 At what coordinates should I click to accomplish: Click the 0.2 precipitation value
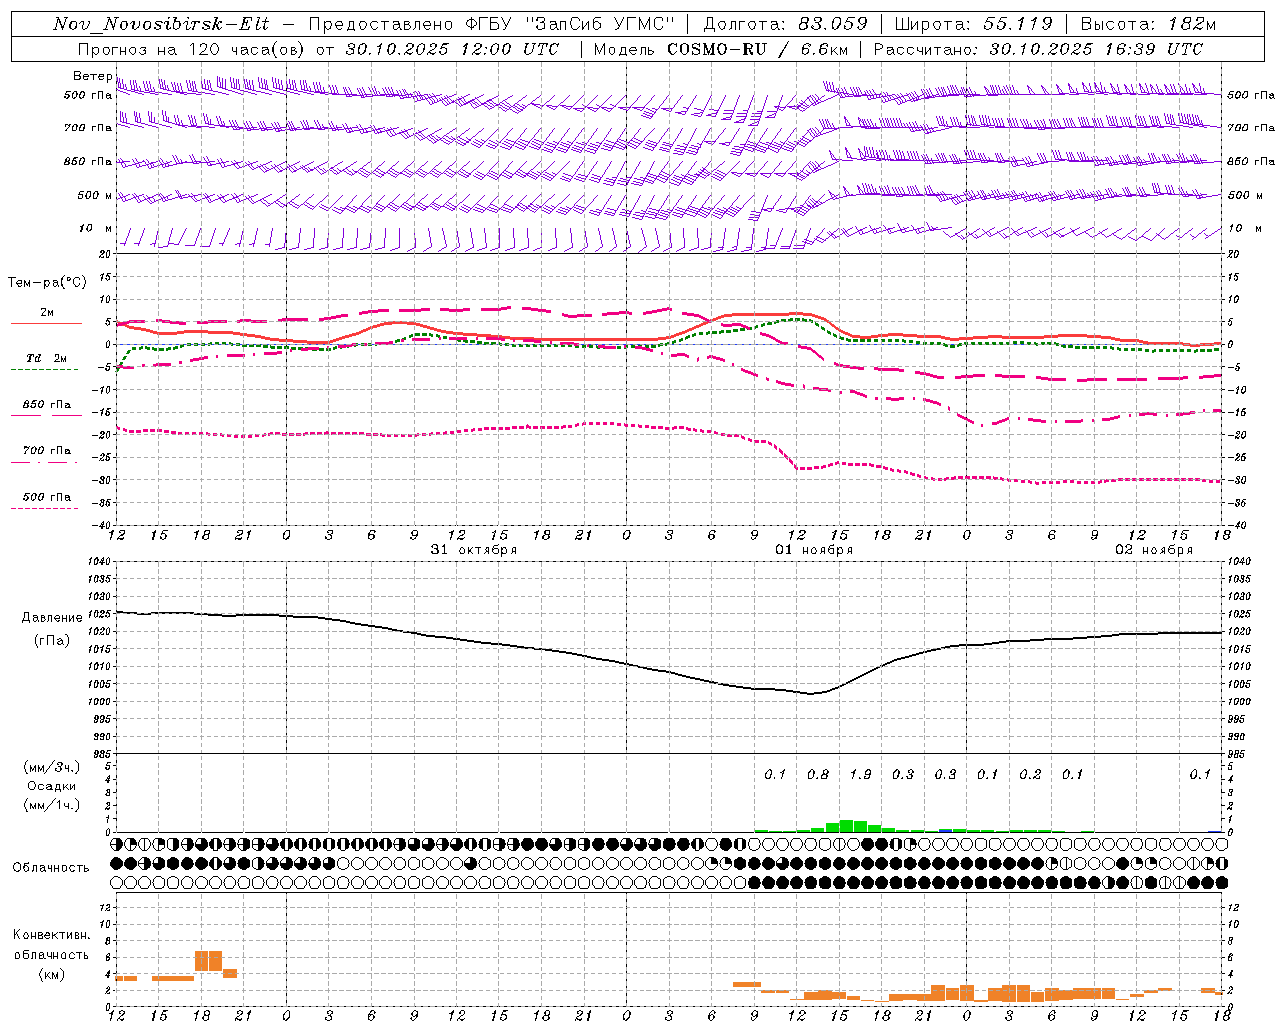coord(1030,774)
